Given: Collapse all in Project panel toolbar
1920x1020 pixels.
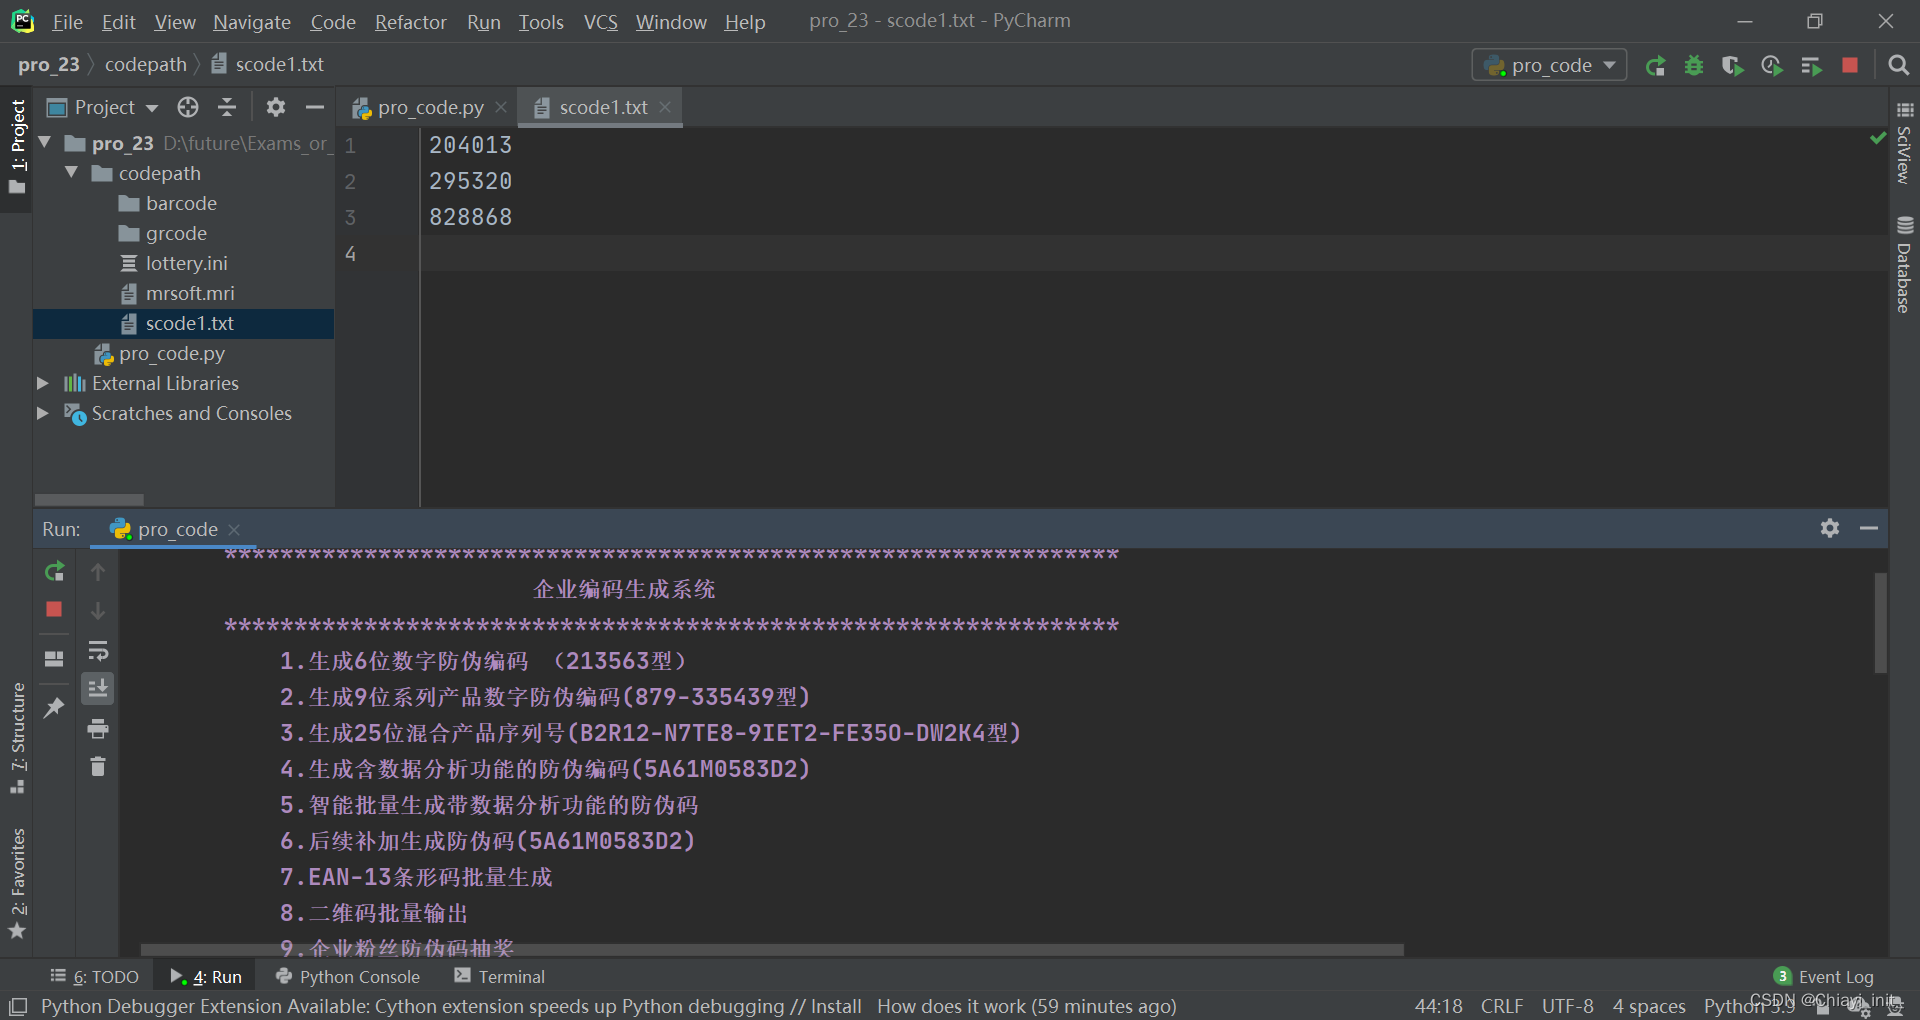Looking at the screenshot, I should (227, 107).
